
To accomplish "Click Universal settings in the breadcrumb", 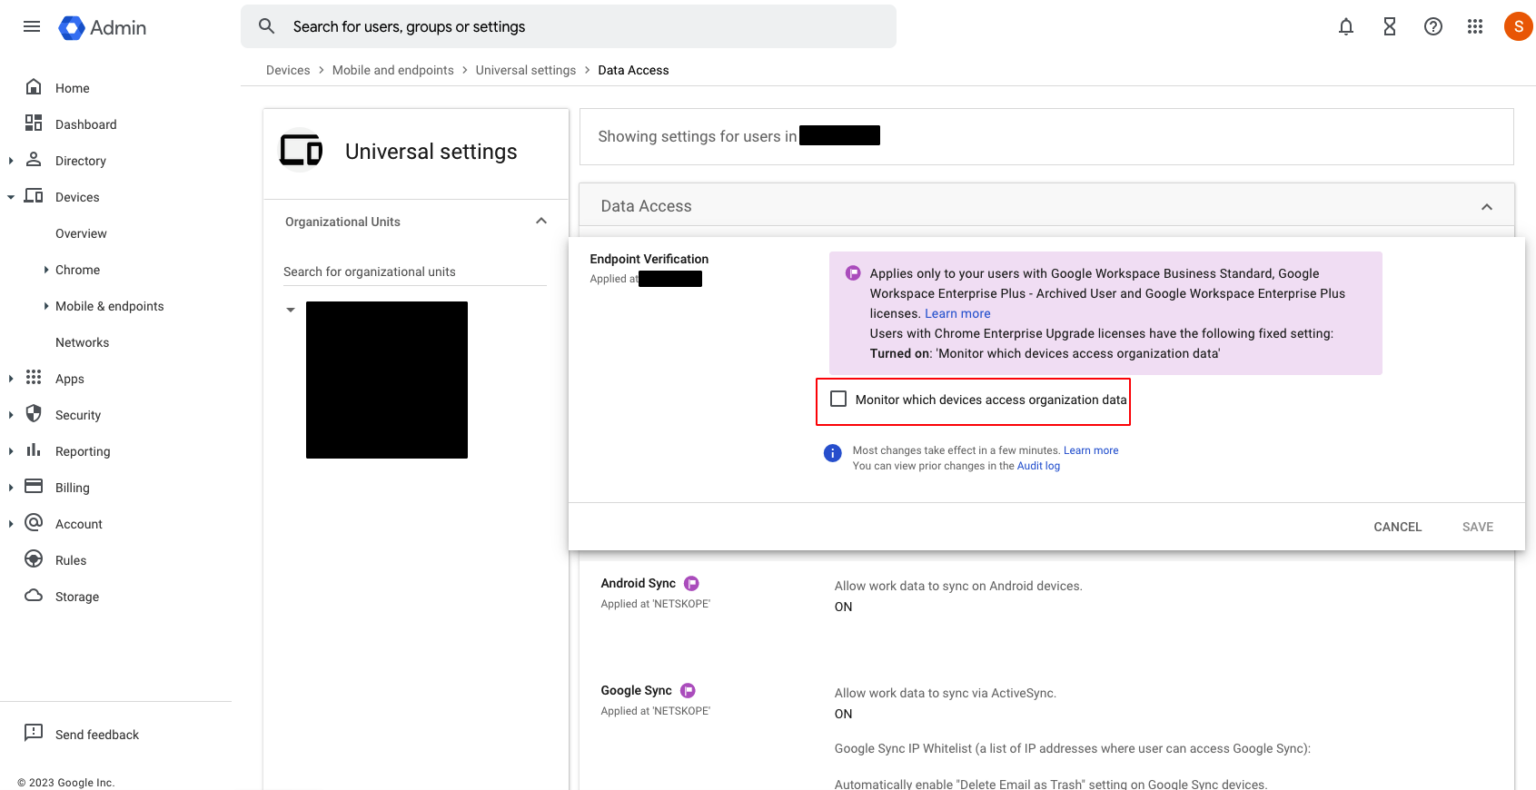I will tap(525, 70).
